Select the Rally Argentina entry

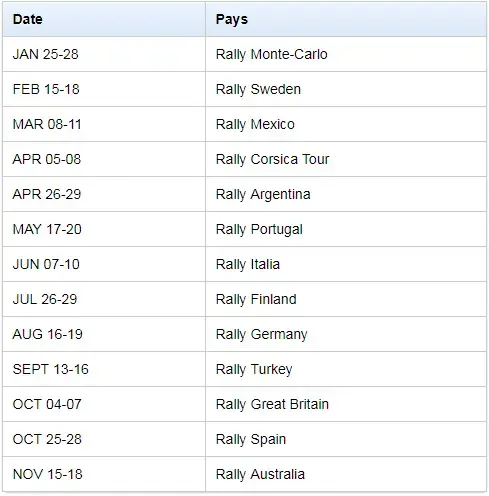[346, 194]
